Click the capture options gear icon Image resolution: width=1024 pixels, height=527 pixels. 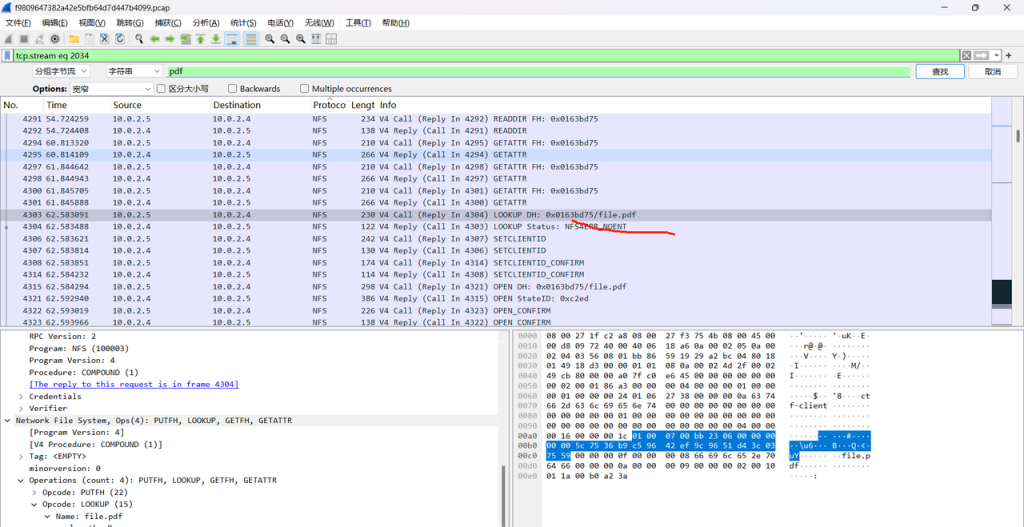click(x=55, y=39)
